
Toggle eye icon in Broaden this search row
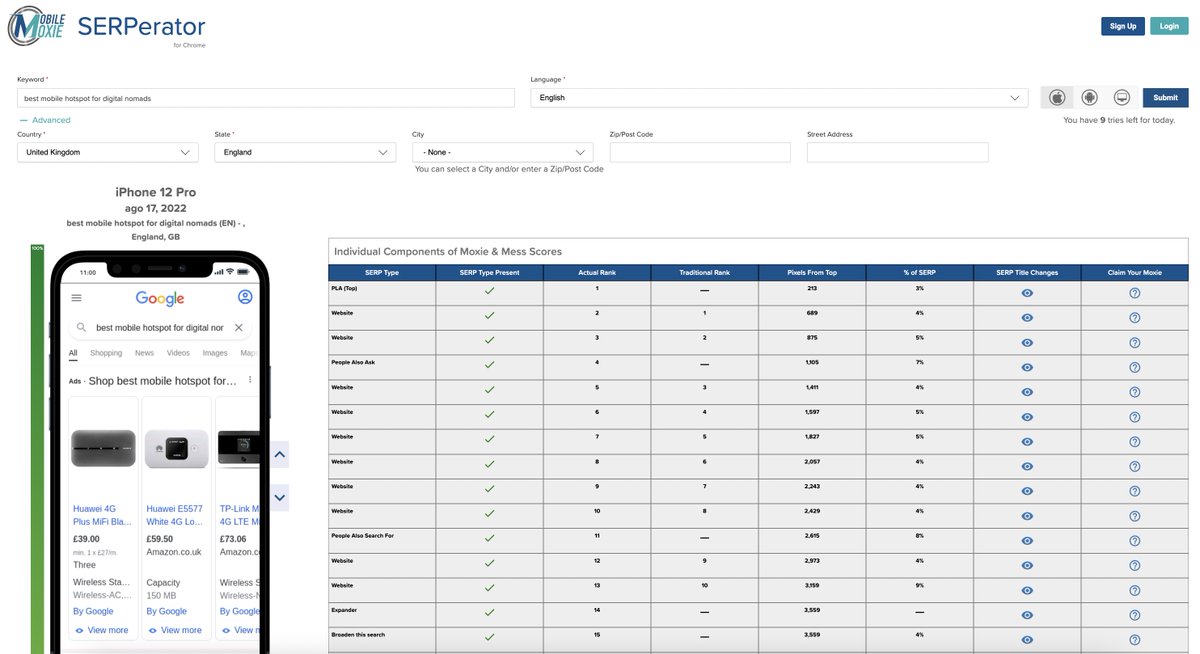(x=1027, y=640)
